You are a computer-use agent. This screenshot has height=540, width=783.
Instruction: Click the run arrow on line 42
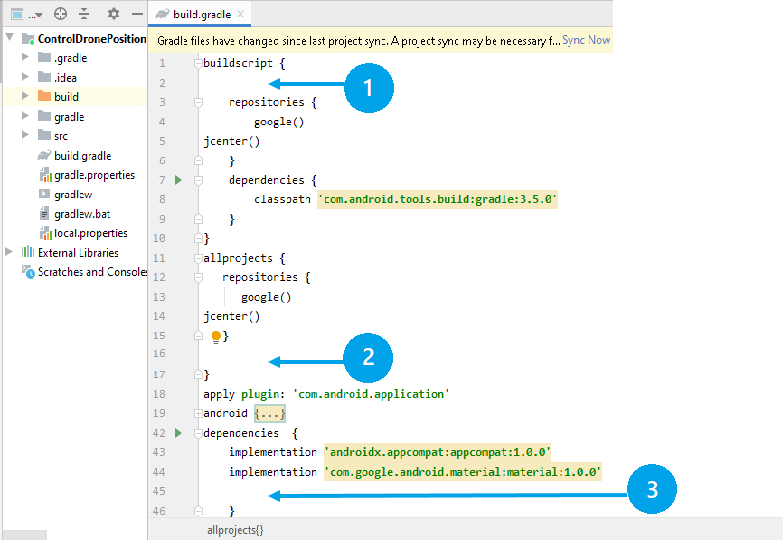tap(178, 433)
